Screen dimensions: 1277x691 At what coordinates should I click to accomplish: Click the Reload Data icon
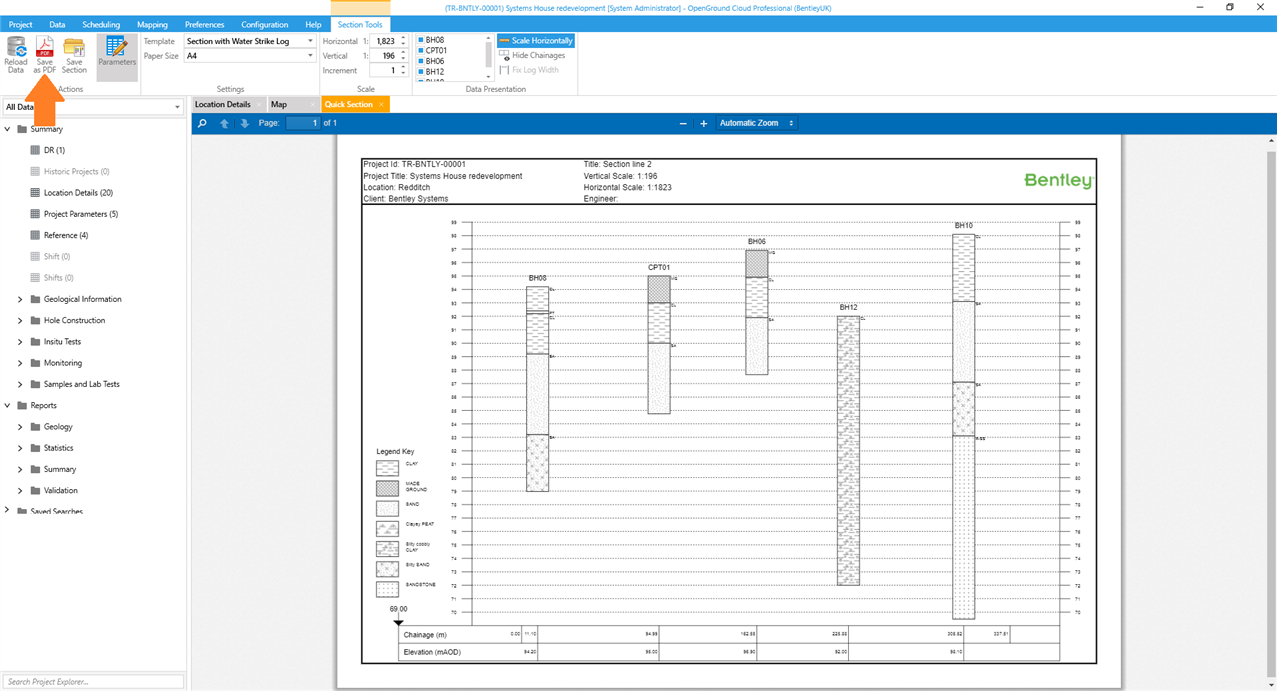click(16, 55)
